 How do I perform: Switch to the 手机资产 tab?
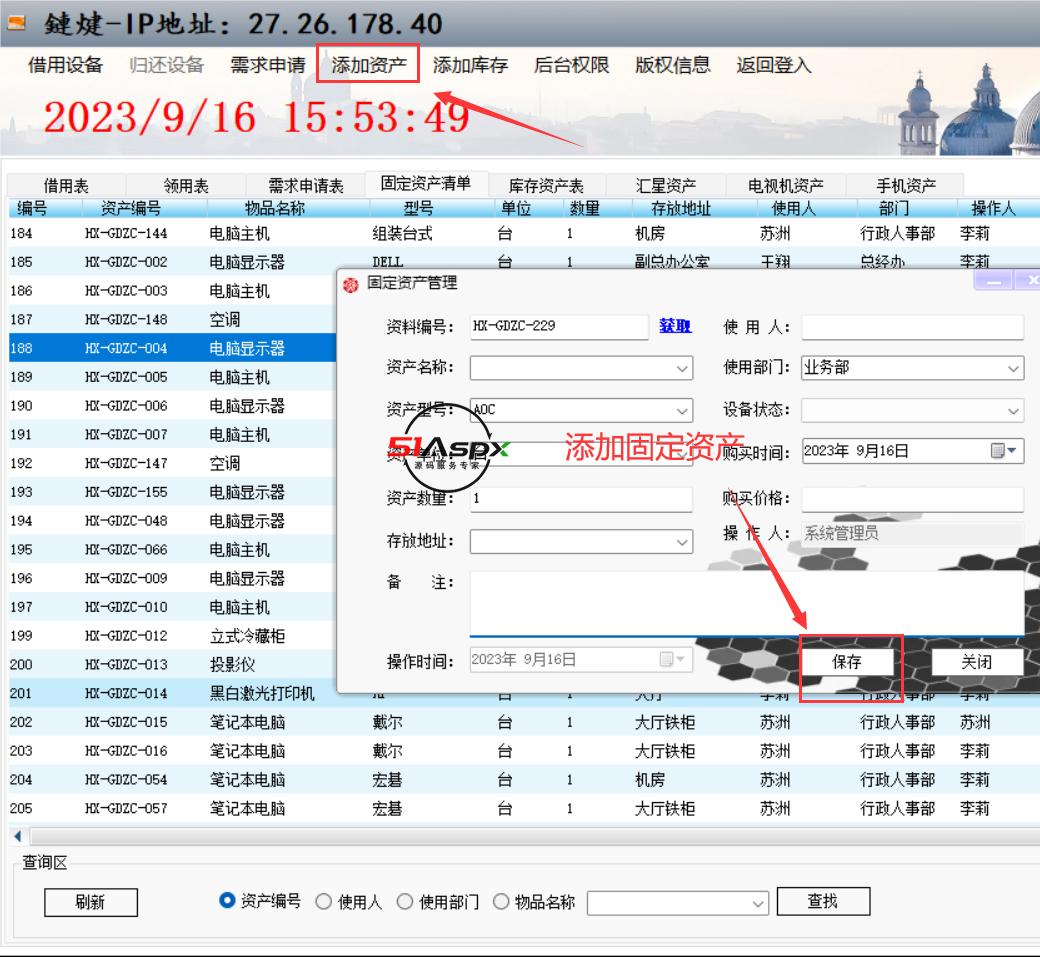(906, 184)
